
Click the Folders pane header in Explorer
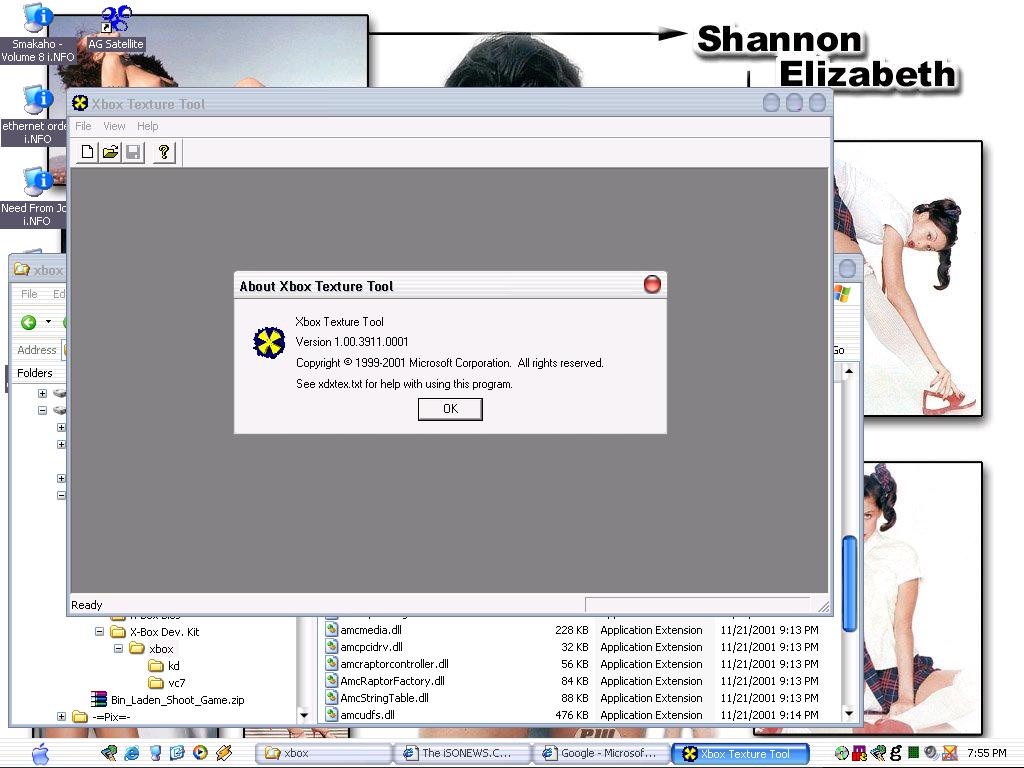click(35, 373)
